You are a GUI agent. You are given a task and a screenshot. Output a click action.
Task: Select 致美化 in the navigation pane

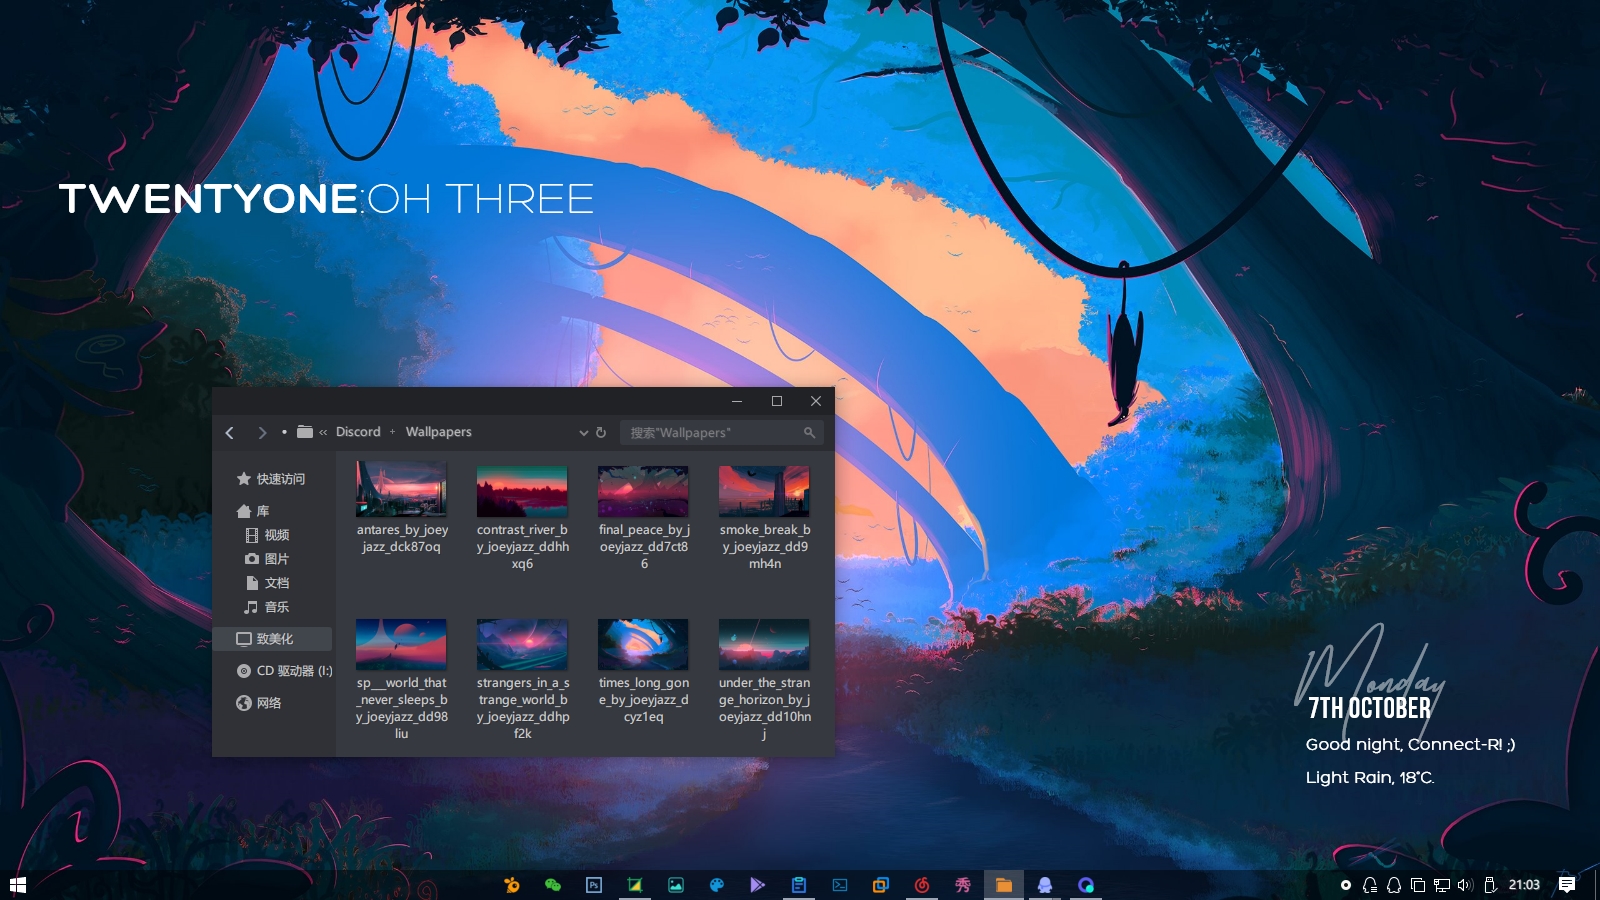(272, 639)
